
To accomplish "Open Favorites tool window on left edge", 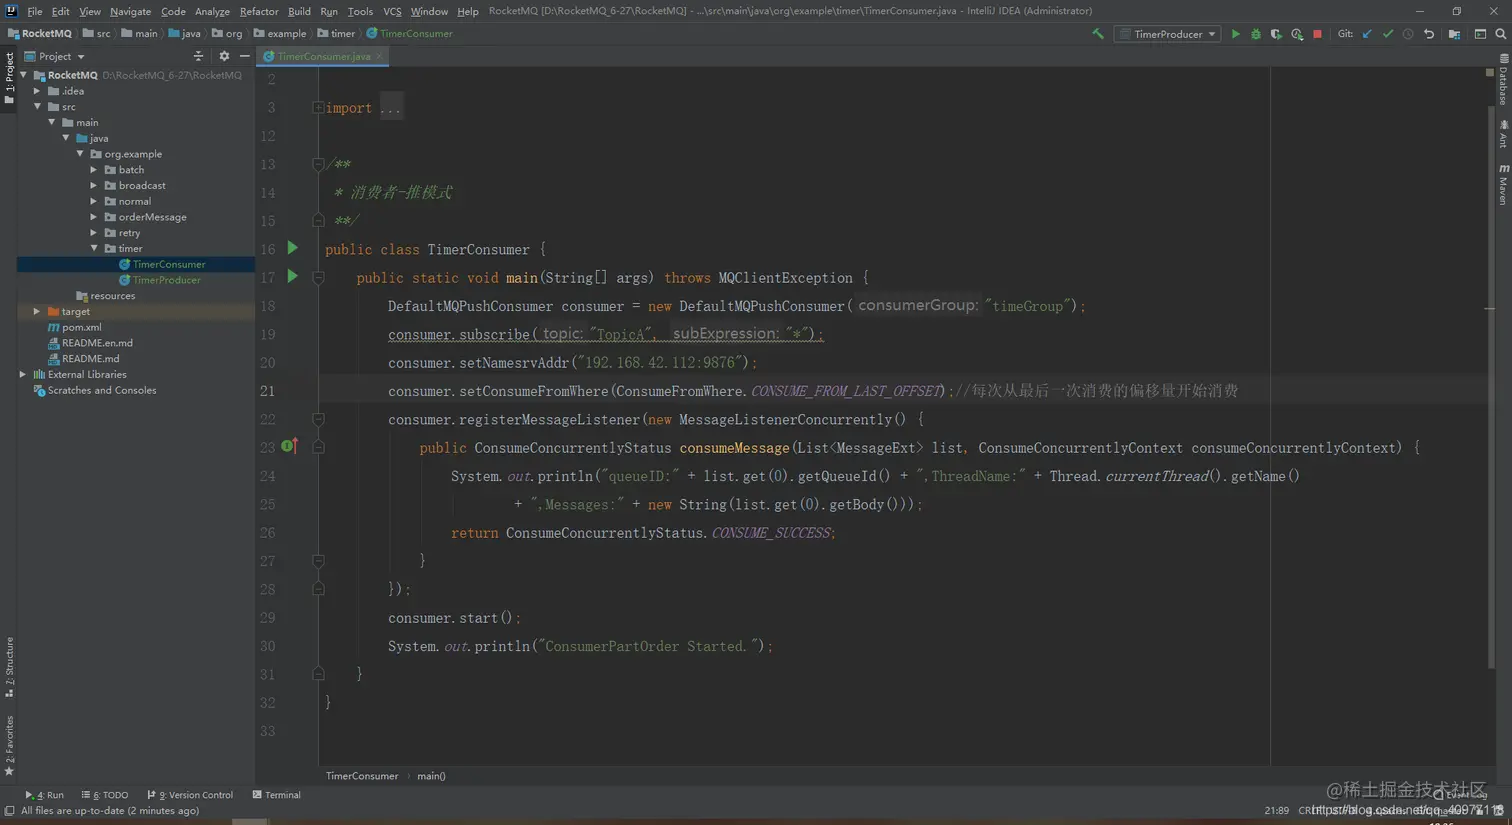I will coord(9,745).
